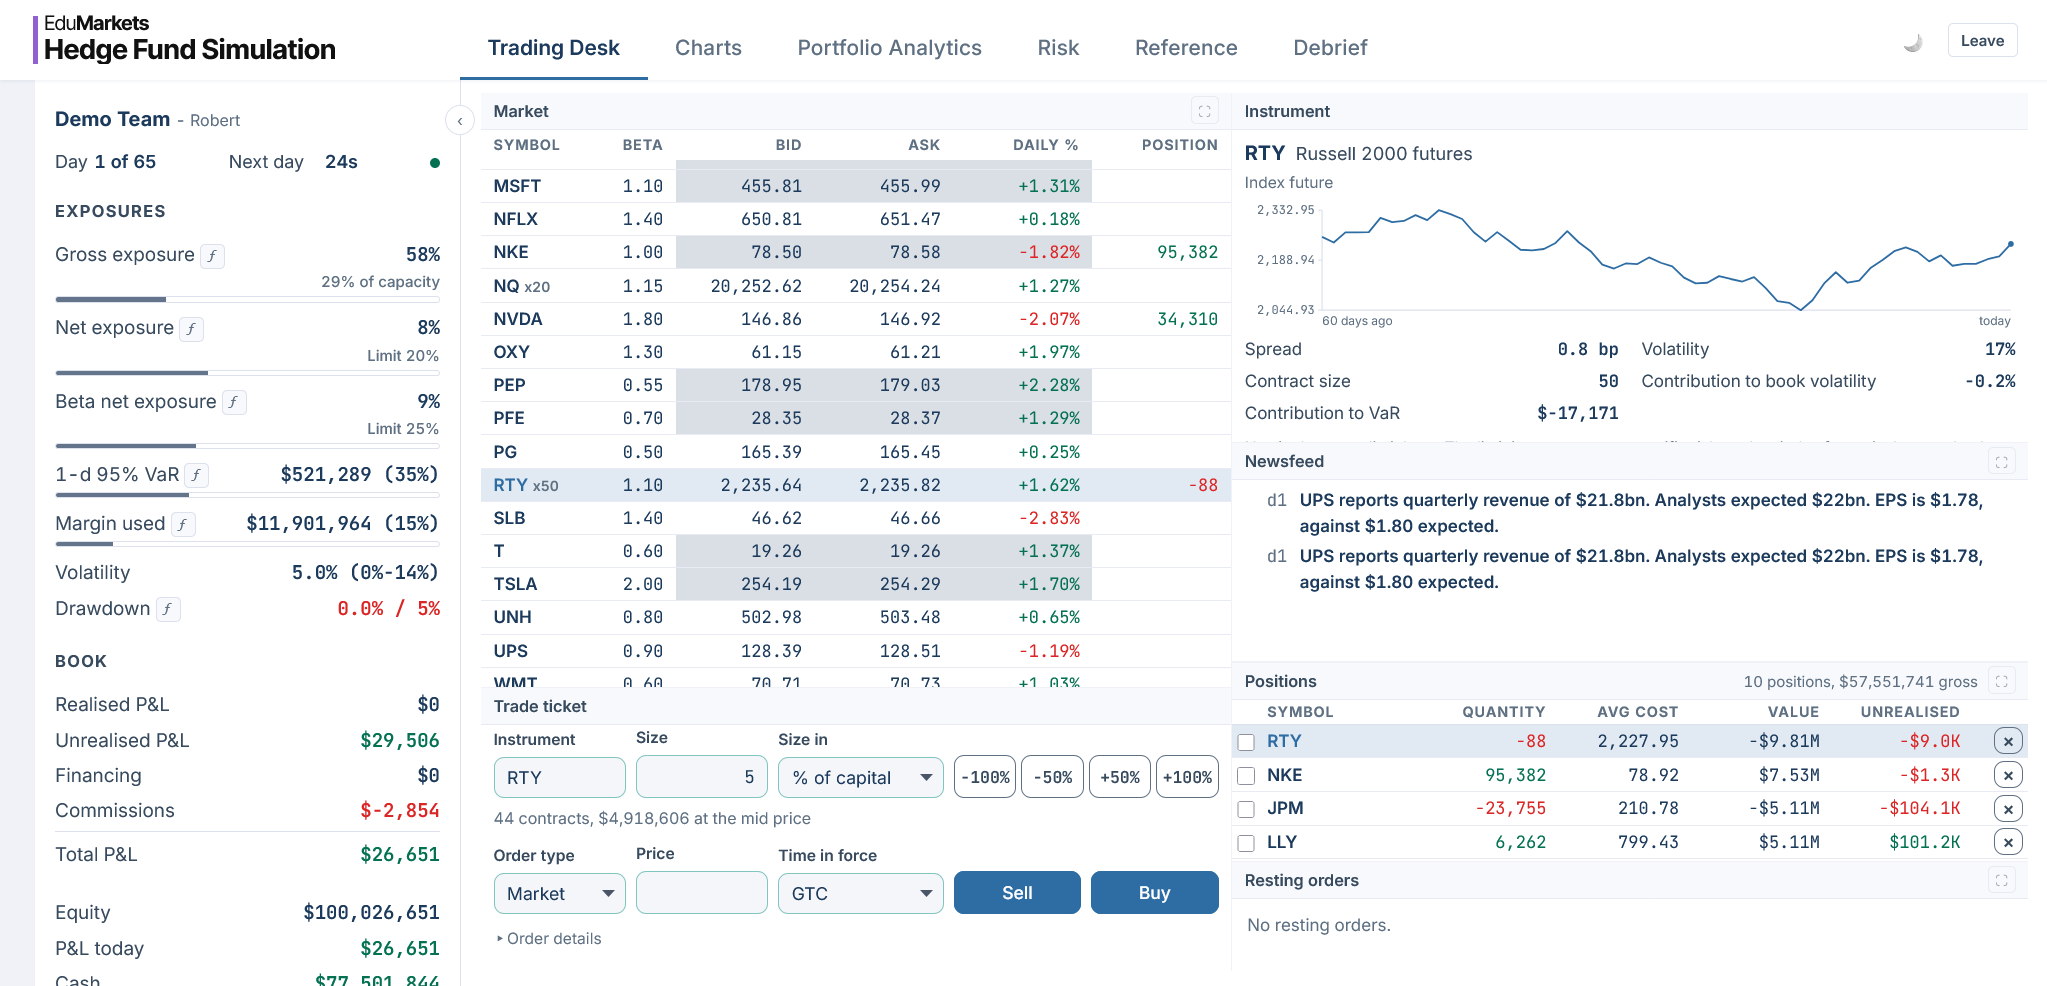
Task: Open the Debrief tab
Action: tap(1330, 48)
